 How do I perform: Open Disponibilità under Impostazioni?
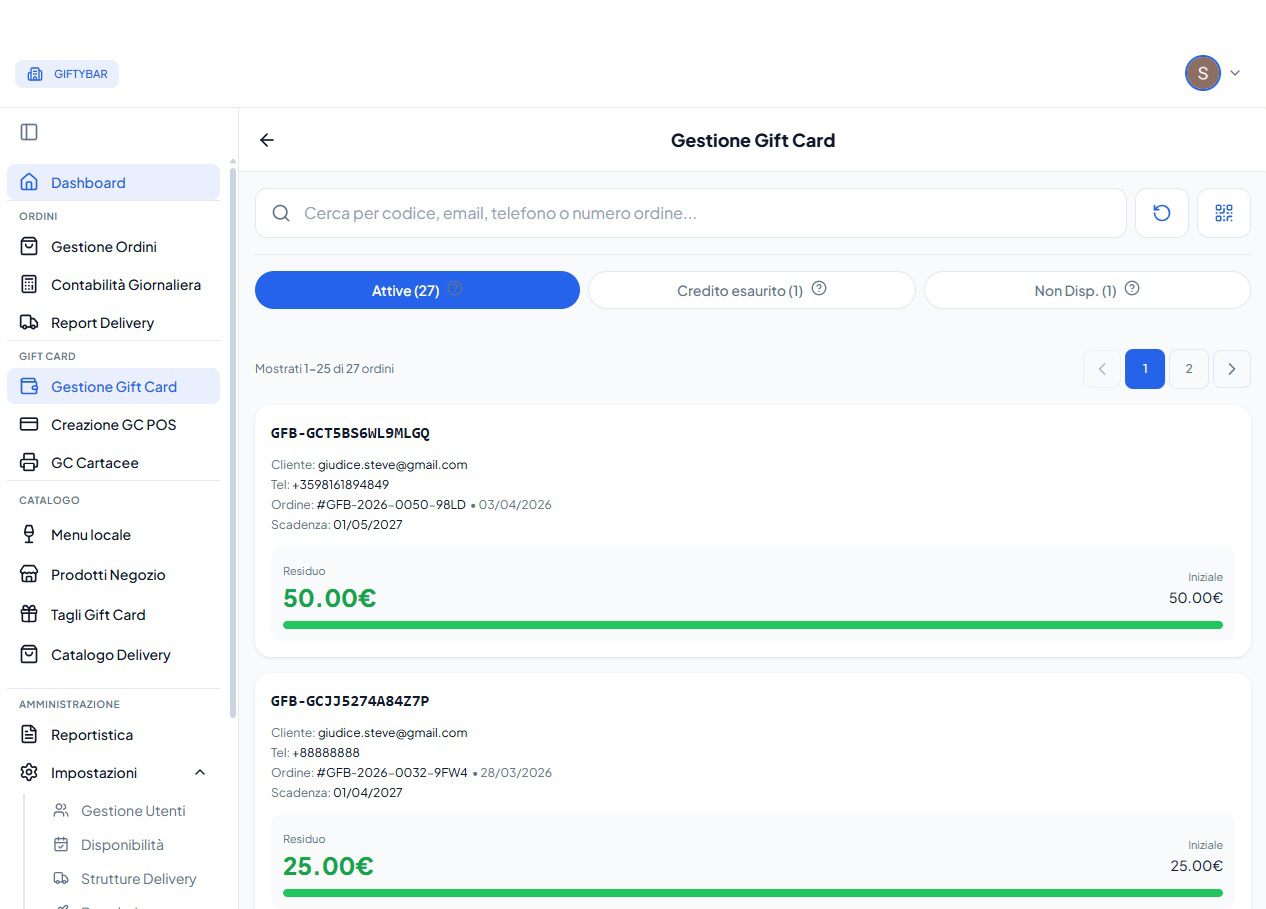coord(122,845)
